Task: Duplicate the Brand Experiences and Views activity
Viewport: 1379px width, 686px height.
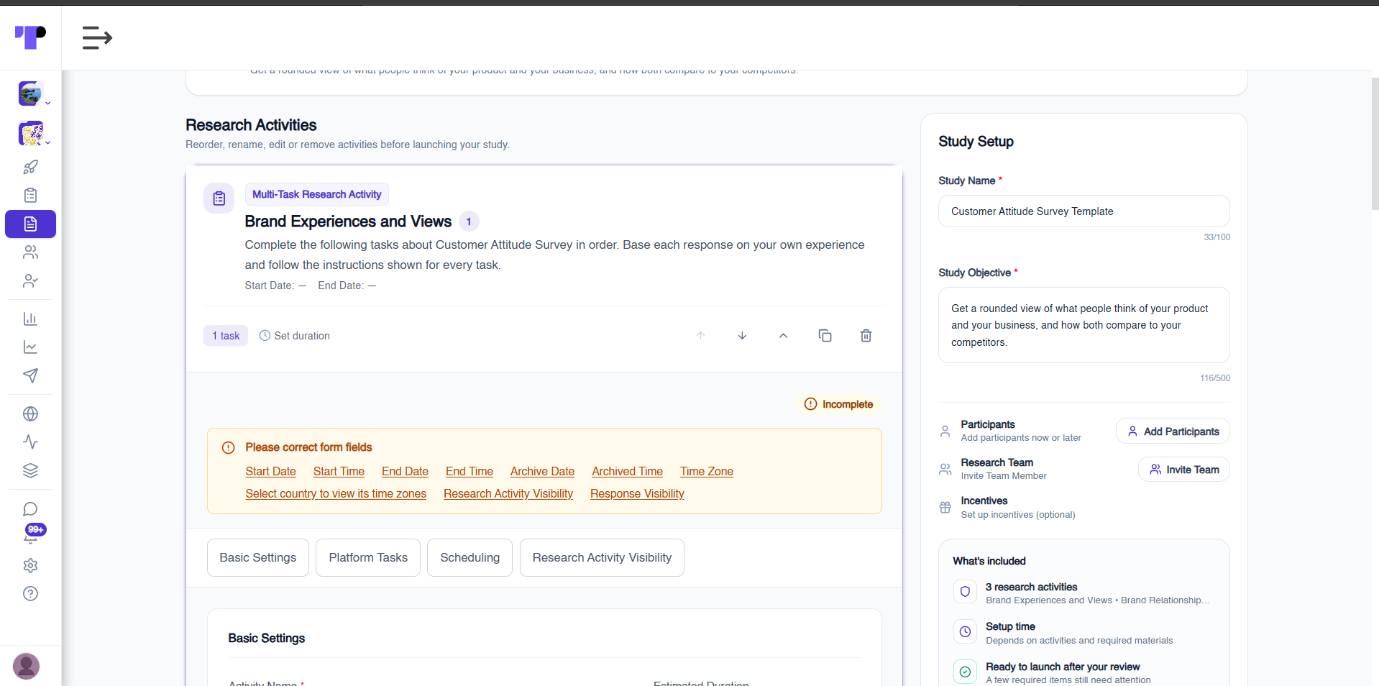Action: click(x=825, y=336)
